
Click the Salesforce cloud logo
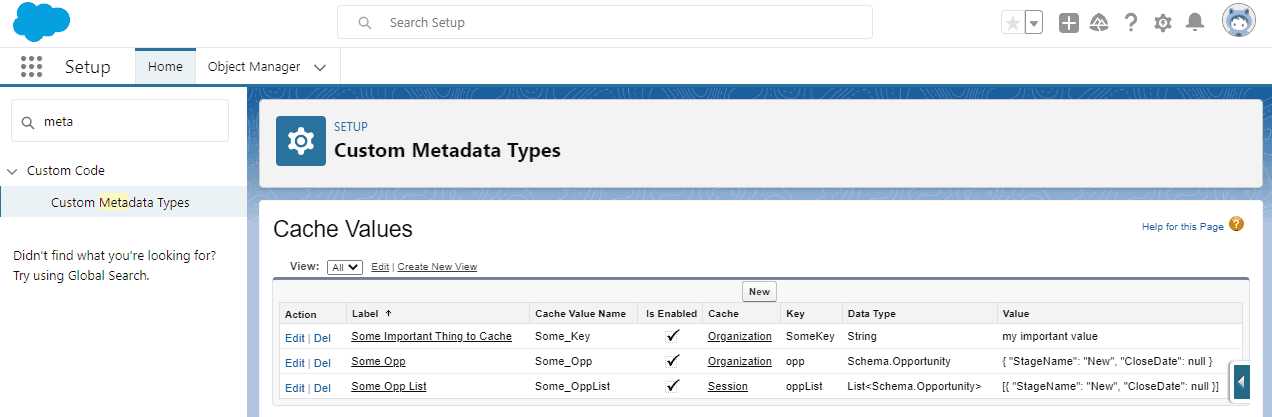(42, 23)
